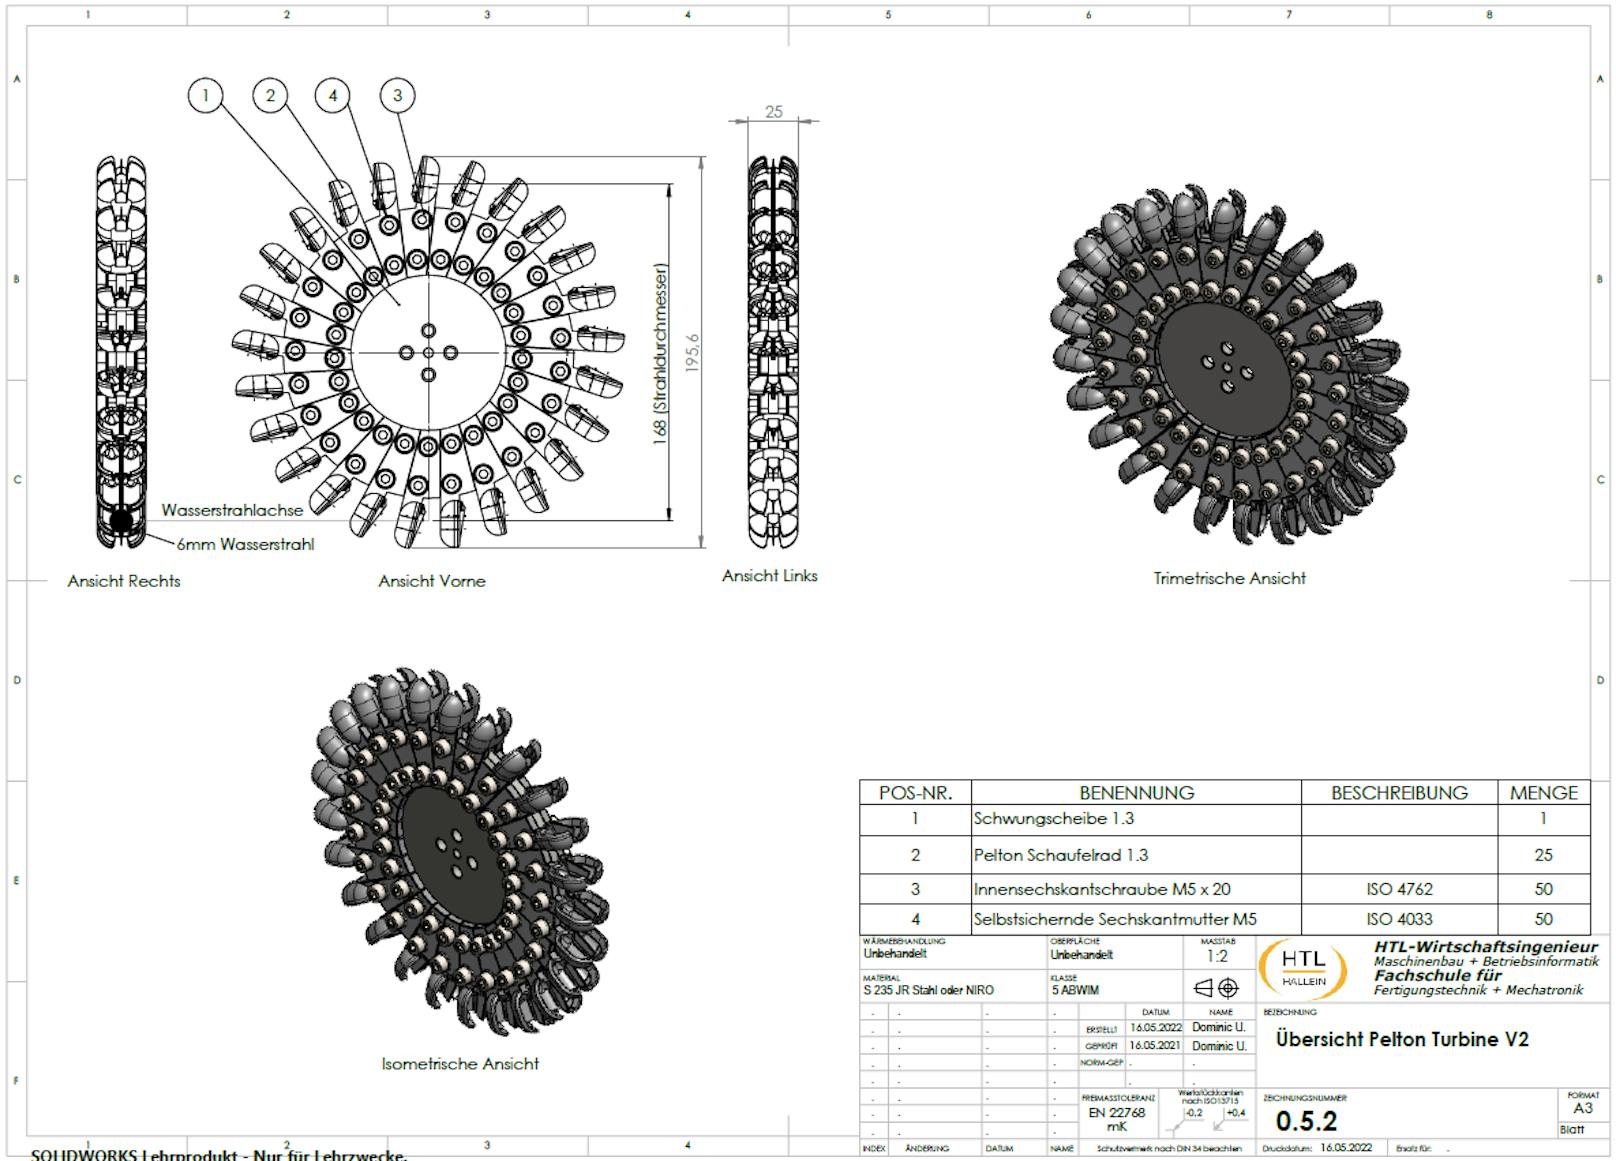Click the Druckdatum 16.05.2022
The height and width of the screenshot is (1161, 1616).
click(x=1346, y=1148)
